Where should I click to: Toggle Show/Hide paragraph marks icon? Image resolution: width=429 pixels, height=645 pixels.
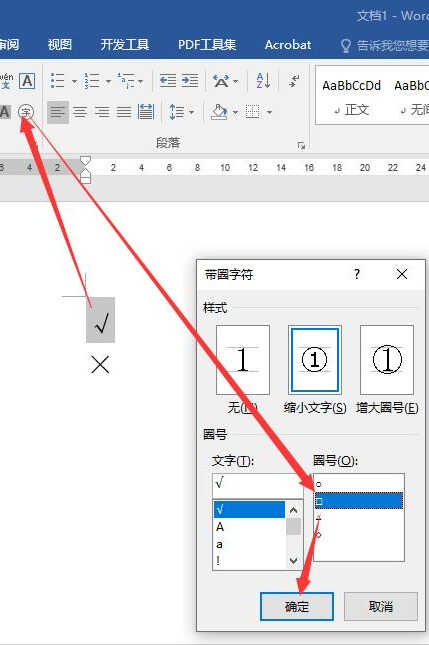click(x=294, y=81)
